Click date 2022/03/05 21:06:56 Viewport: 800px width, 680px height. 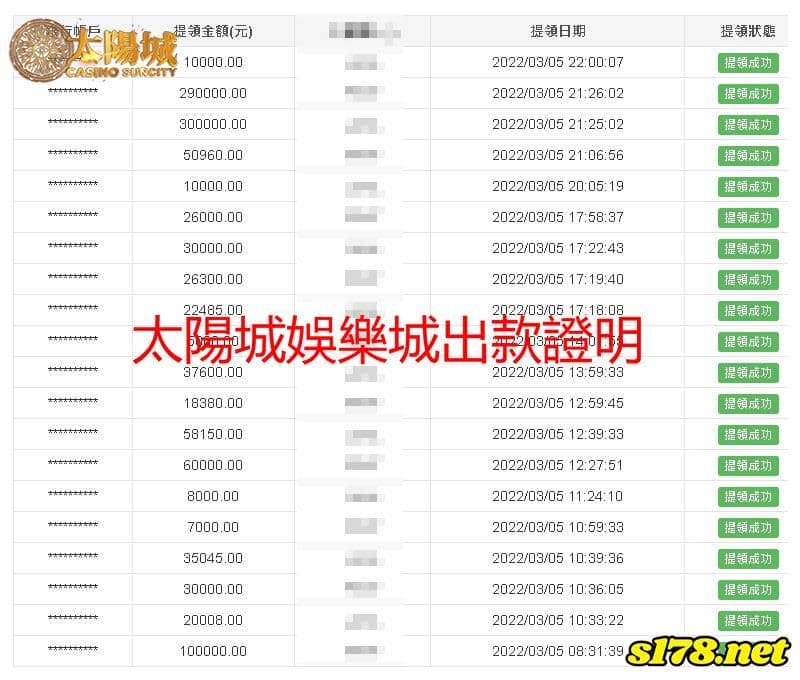[558, 155]
